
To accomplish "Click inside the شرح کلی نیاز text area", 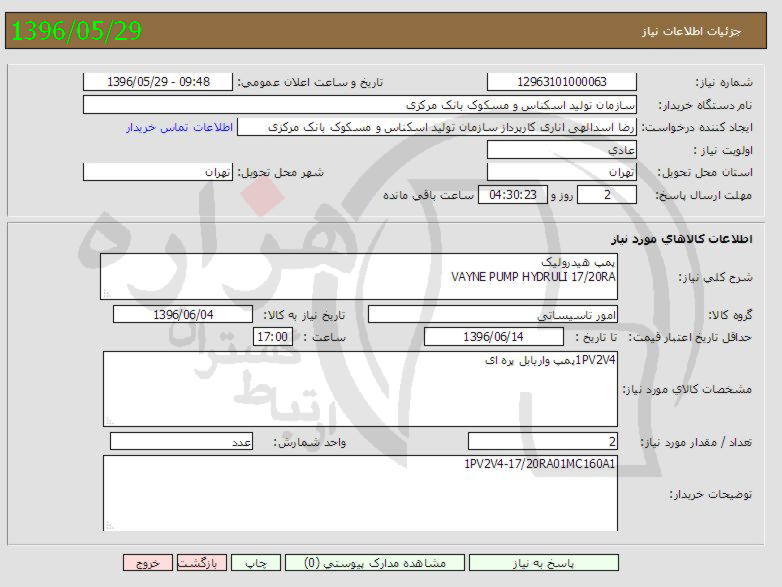I will (x=360, y=276).
